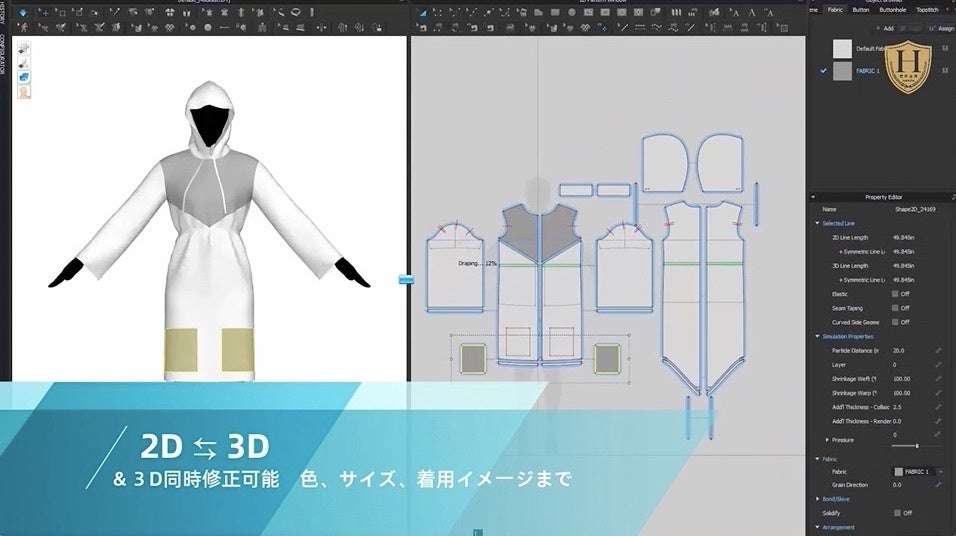The width and height of the screenshot is (956, 536).
Task: Select the Internal Rectangle tool in 2D toolbar
Action: click(x=605, y=13)
